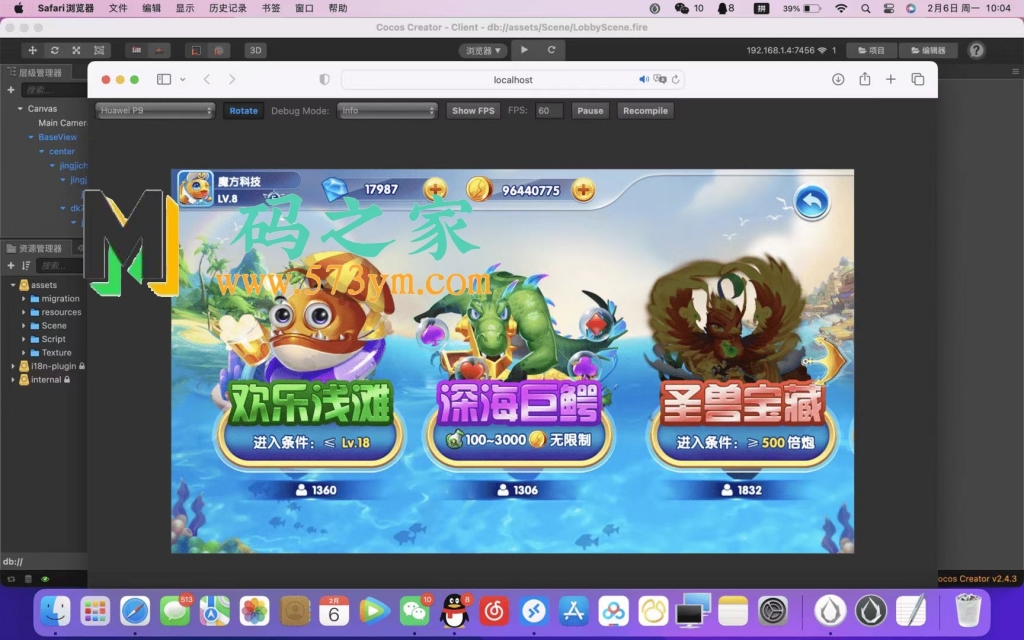Create new asset with assets panel plus button

10,265
